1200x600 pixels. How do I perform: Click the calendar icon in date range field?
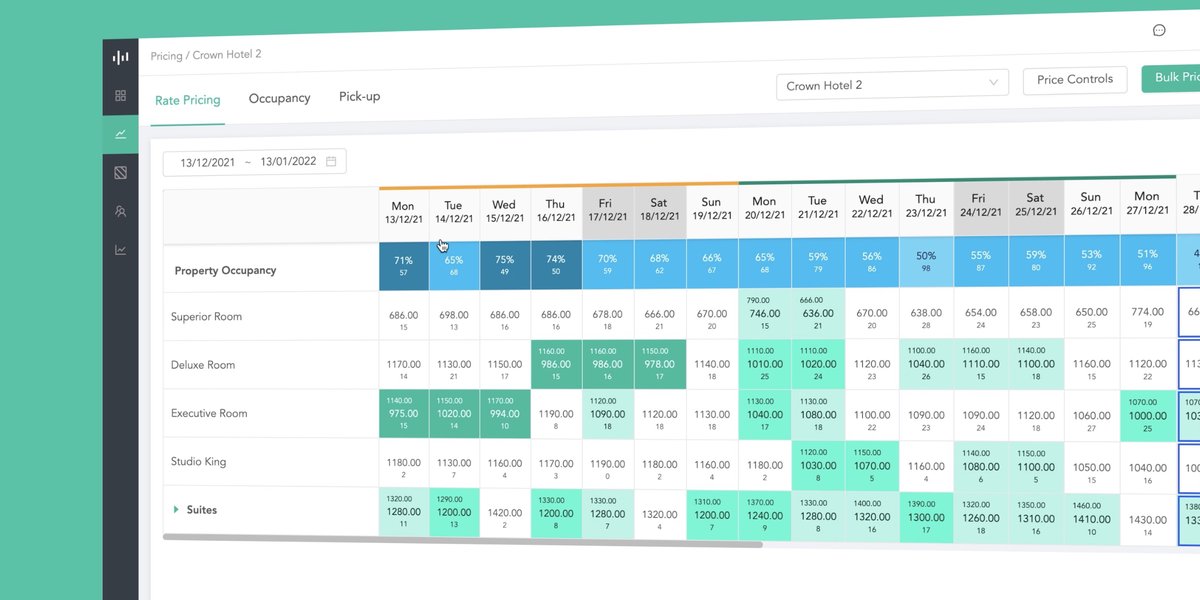pyautogui.click(x=331, y=160)
